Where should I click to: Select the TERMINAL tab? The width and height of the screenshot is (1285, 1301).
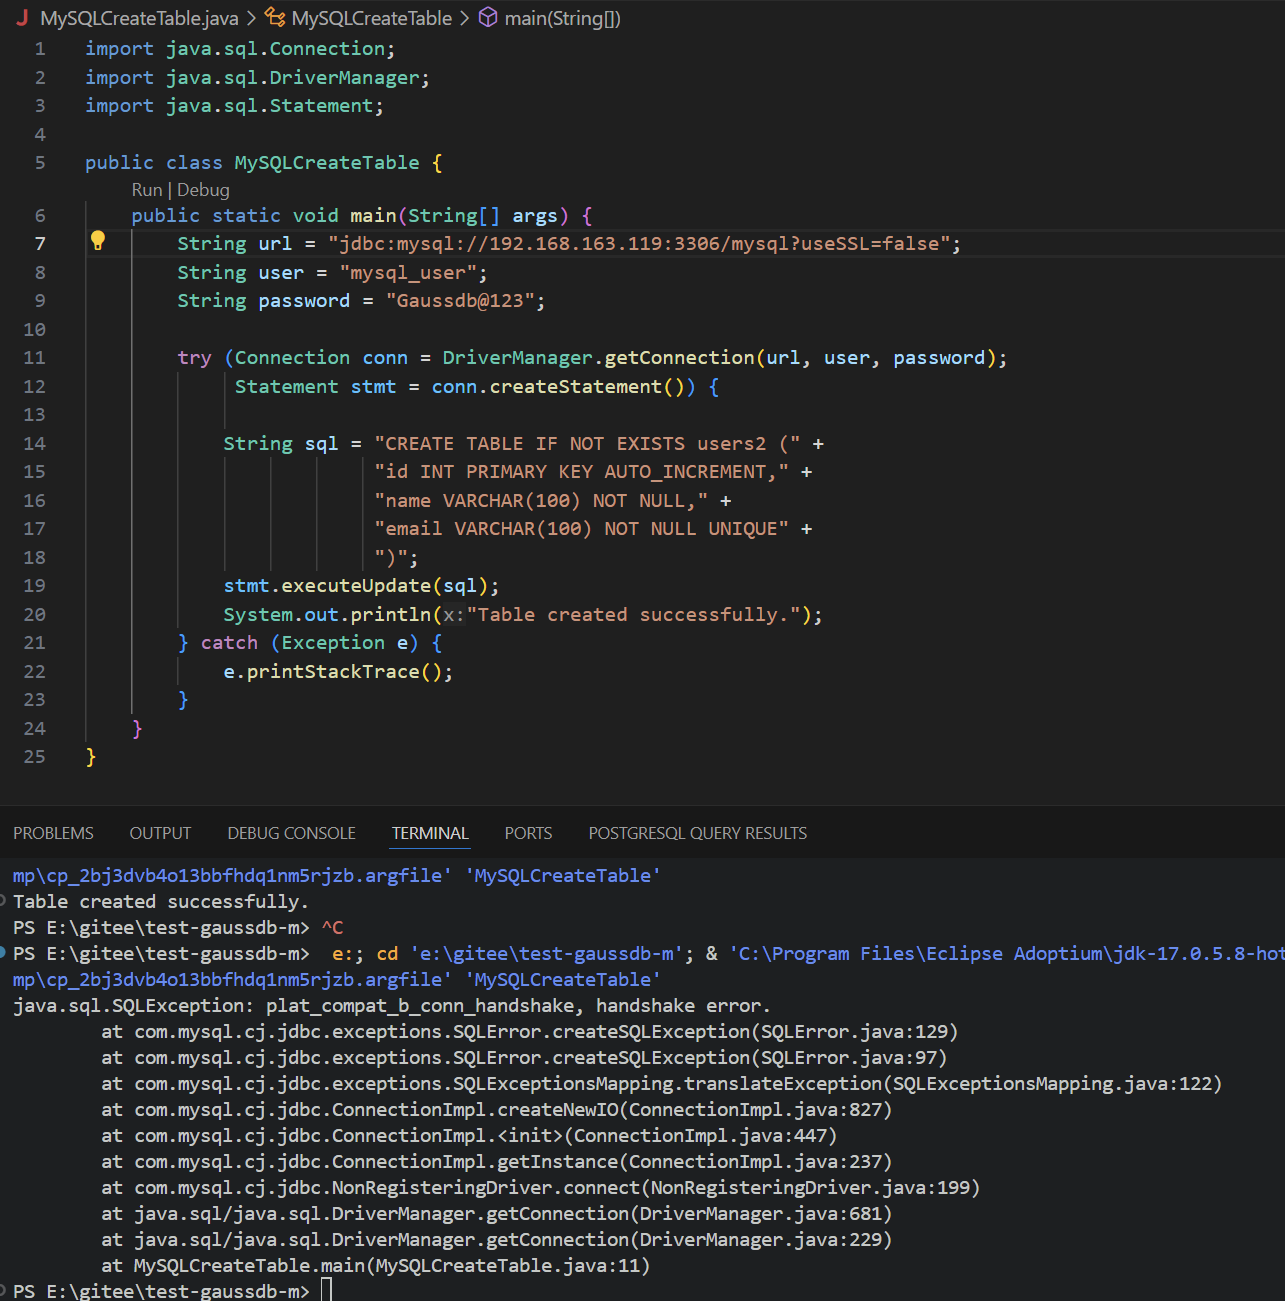tap(430, 833)
